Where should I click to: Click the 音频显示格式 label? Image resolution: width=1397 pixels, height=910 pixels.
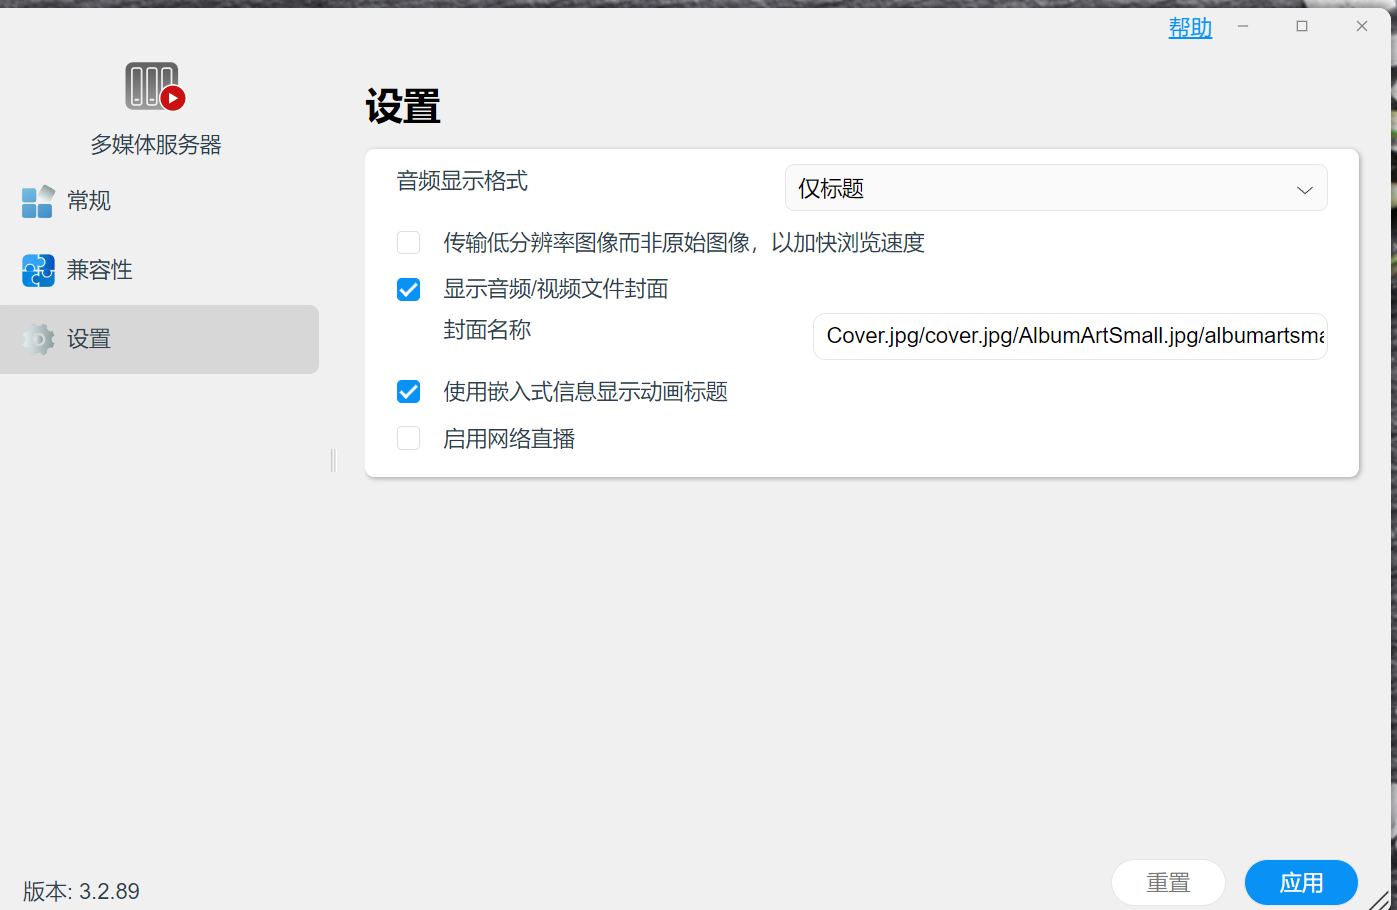pos(462,181)
